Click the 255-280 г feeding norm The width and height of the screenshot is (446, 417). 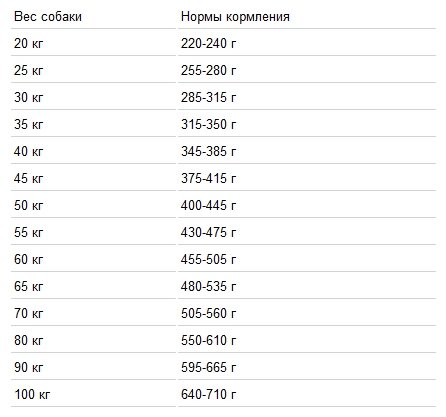[208, 70]
